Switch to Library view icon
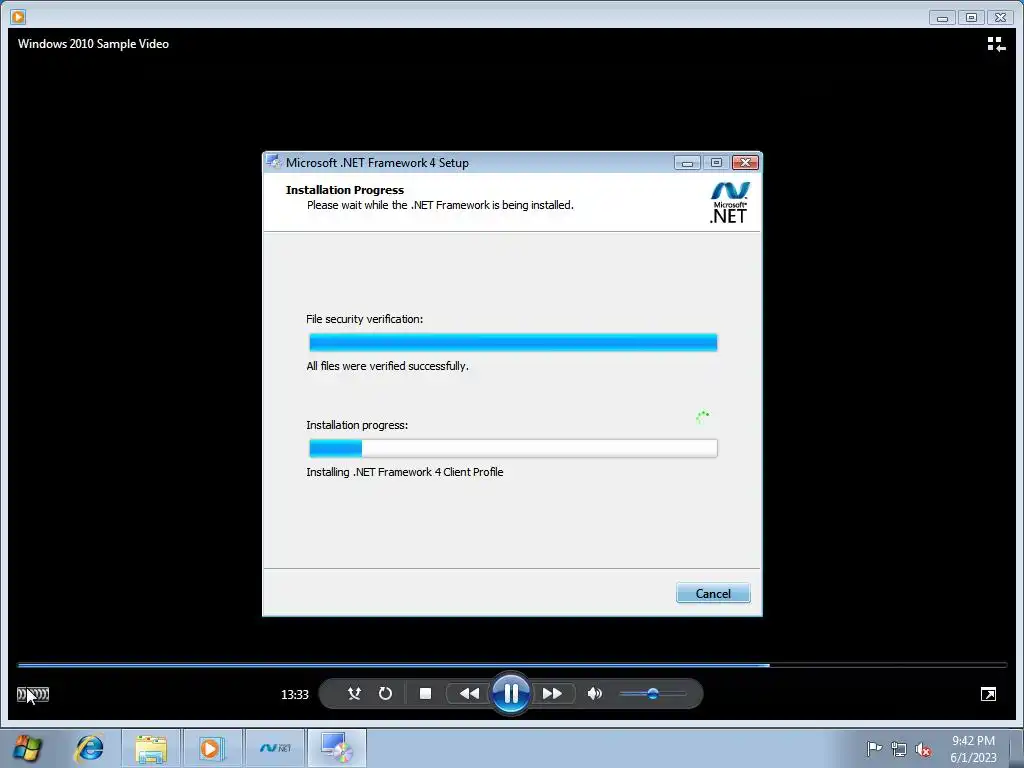 click(x=996, y=44)
